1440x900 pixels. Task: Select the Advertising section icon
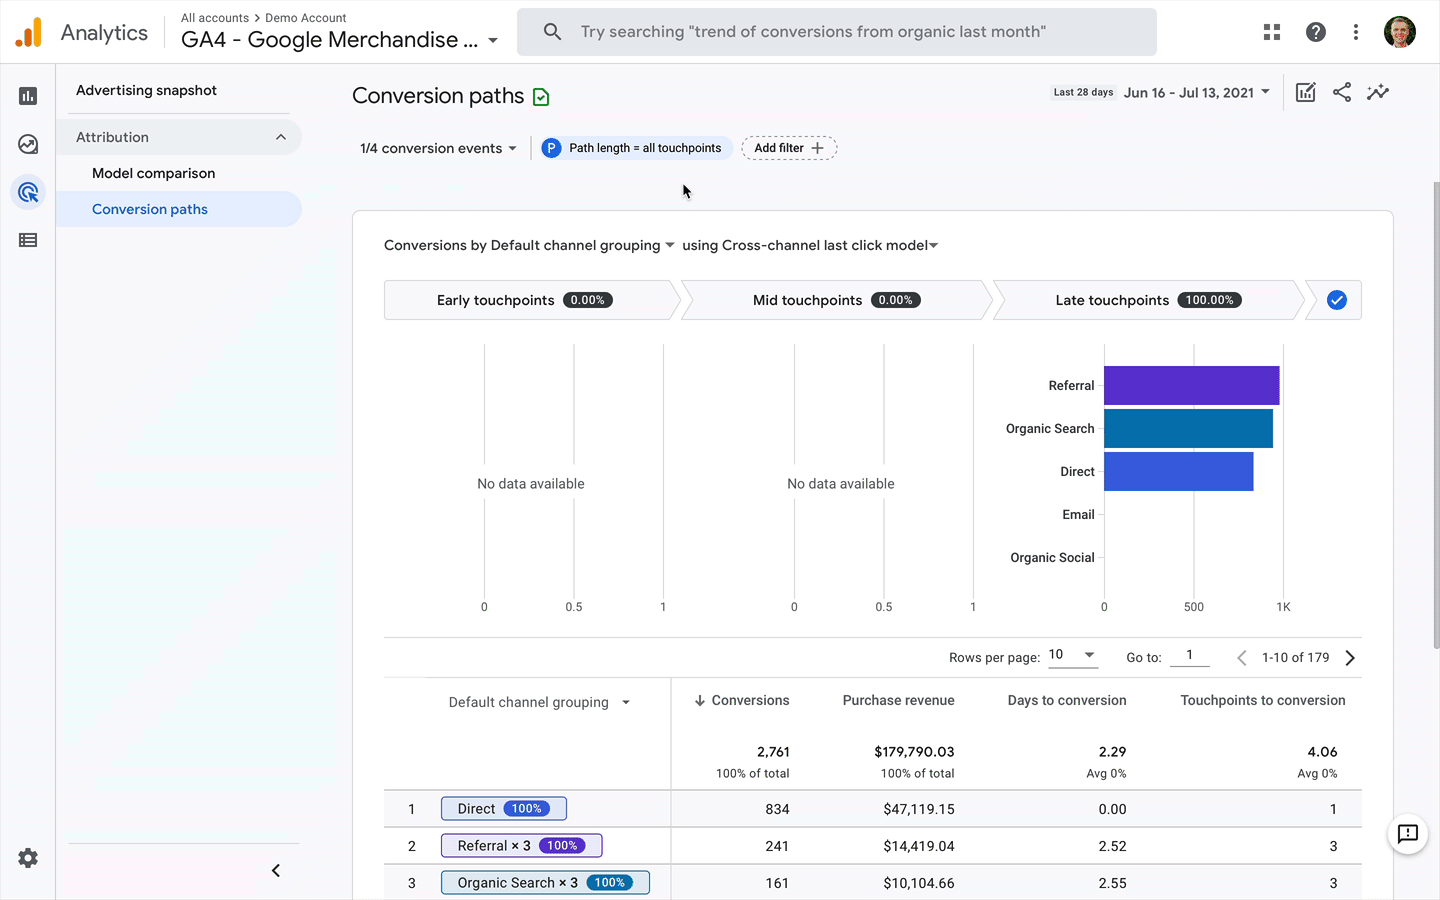point(27,191)
